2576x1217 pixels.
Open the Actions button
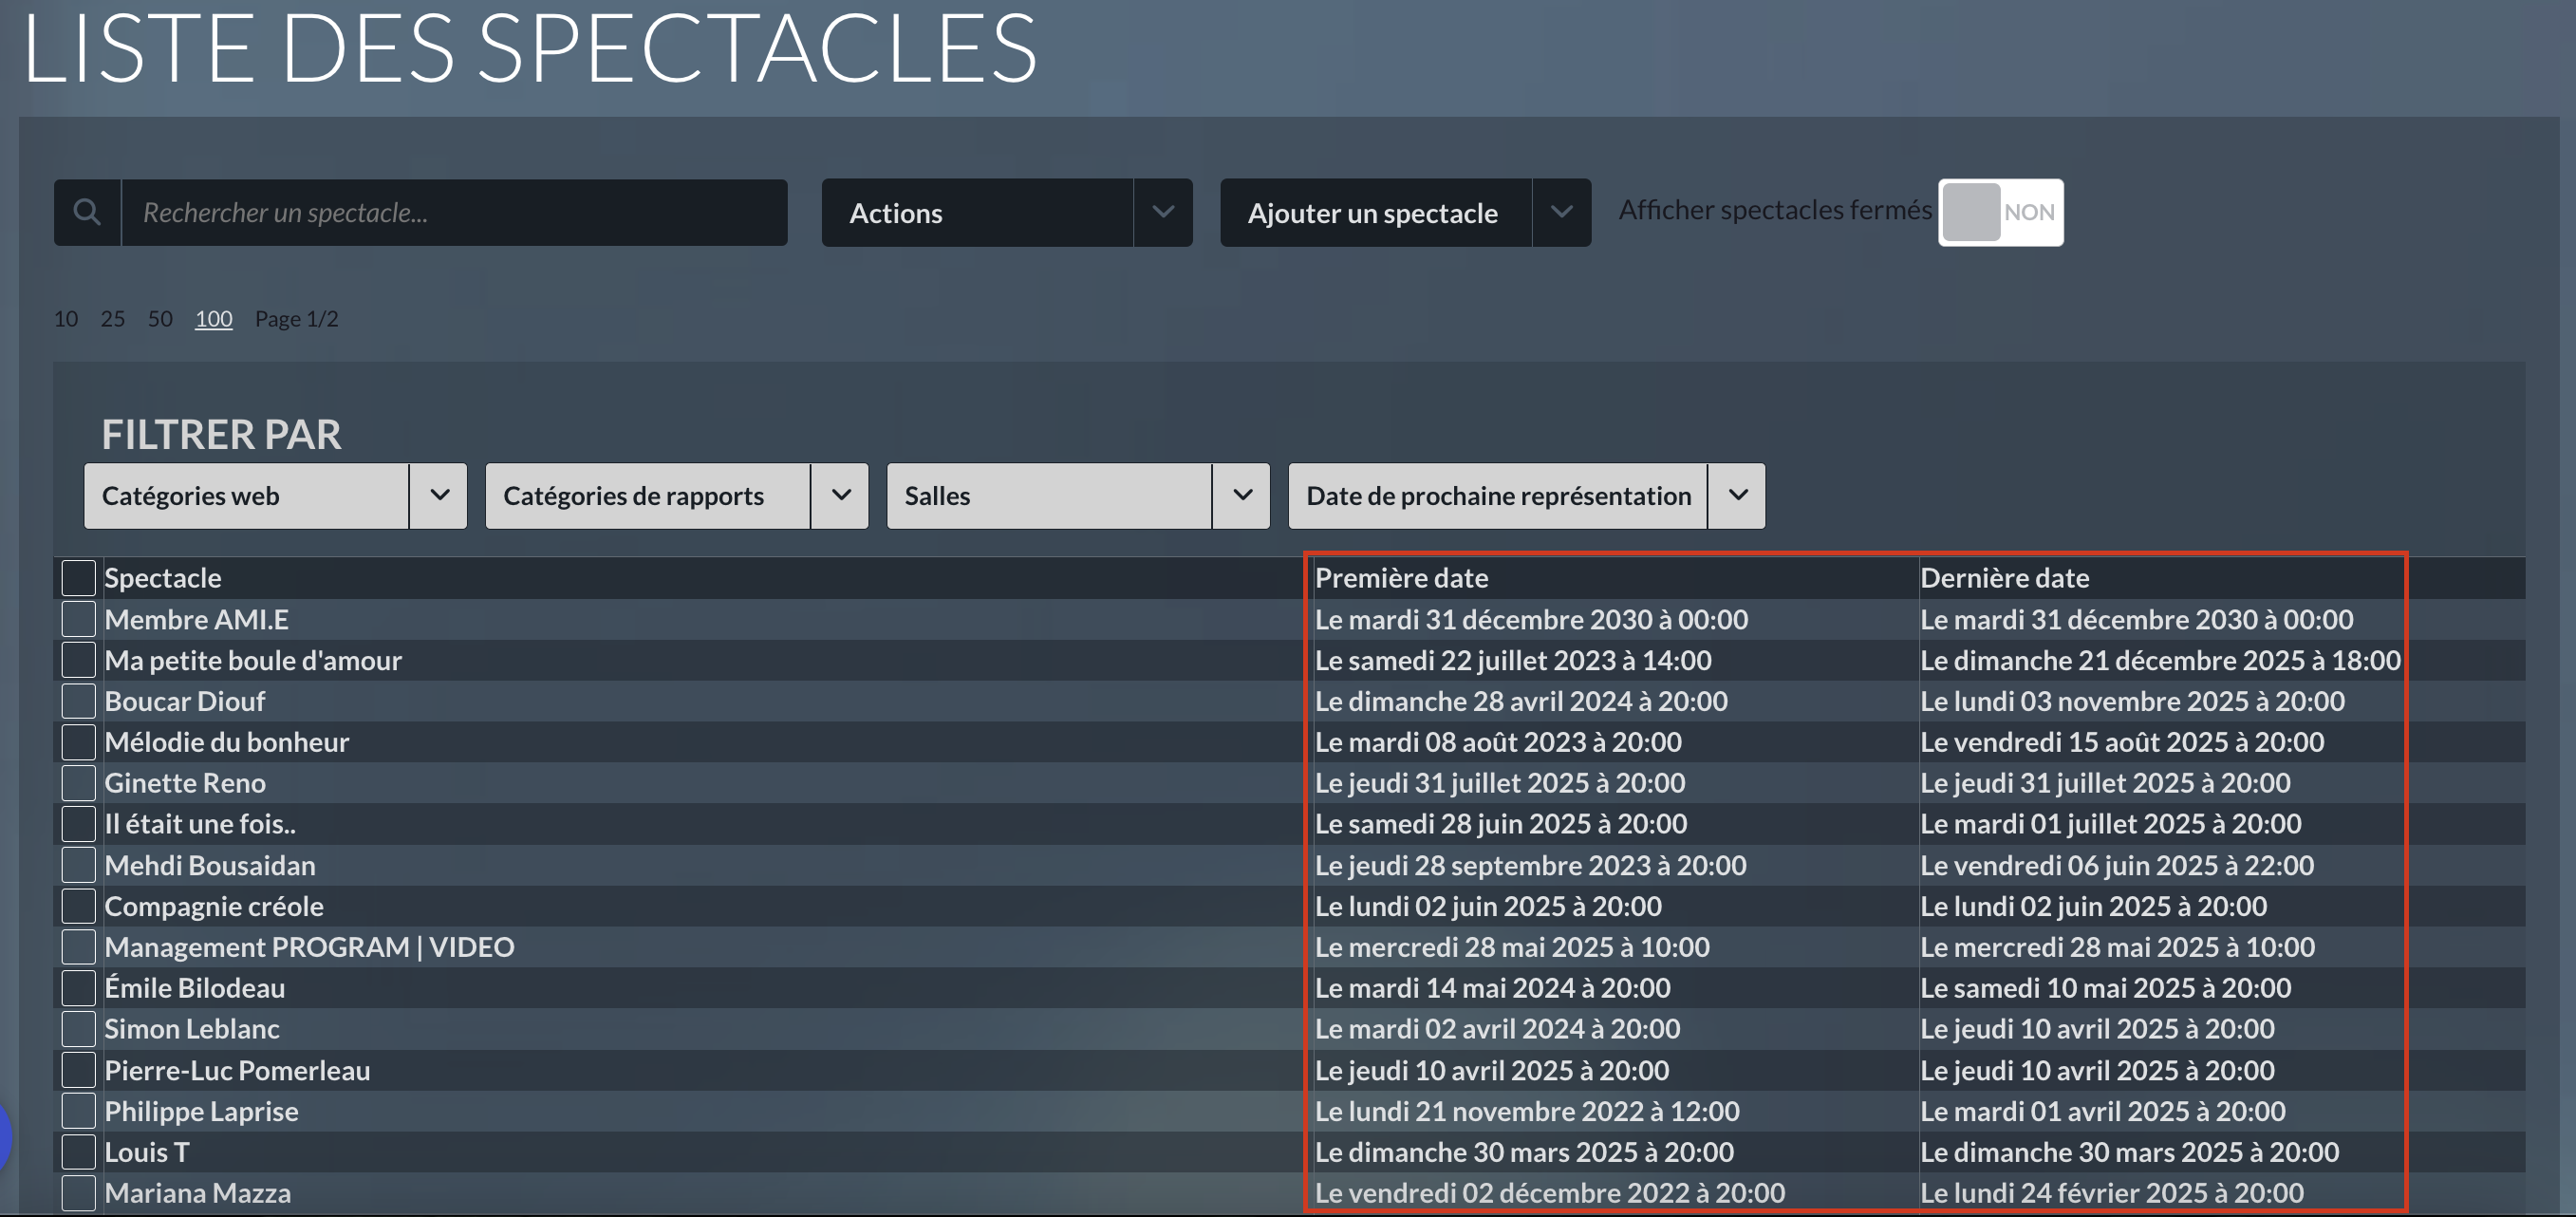tap(977, 212)
